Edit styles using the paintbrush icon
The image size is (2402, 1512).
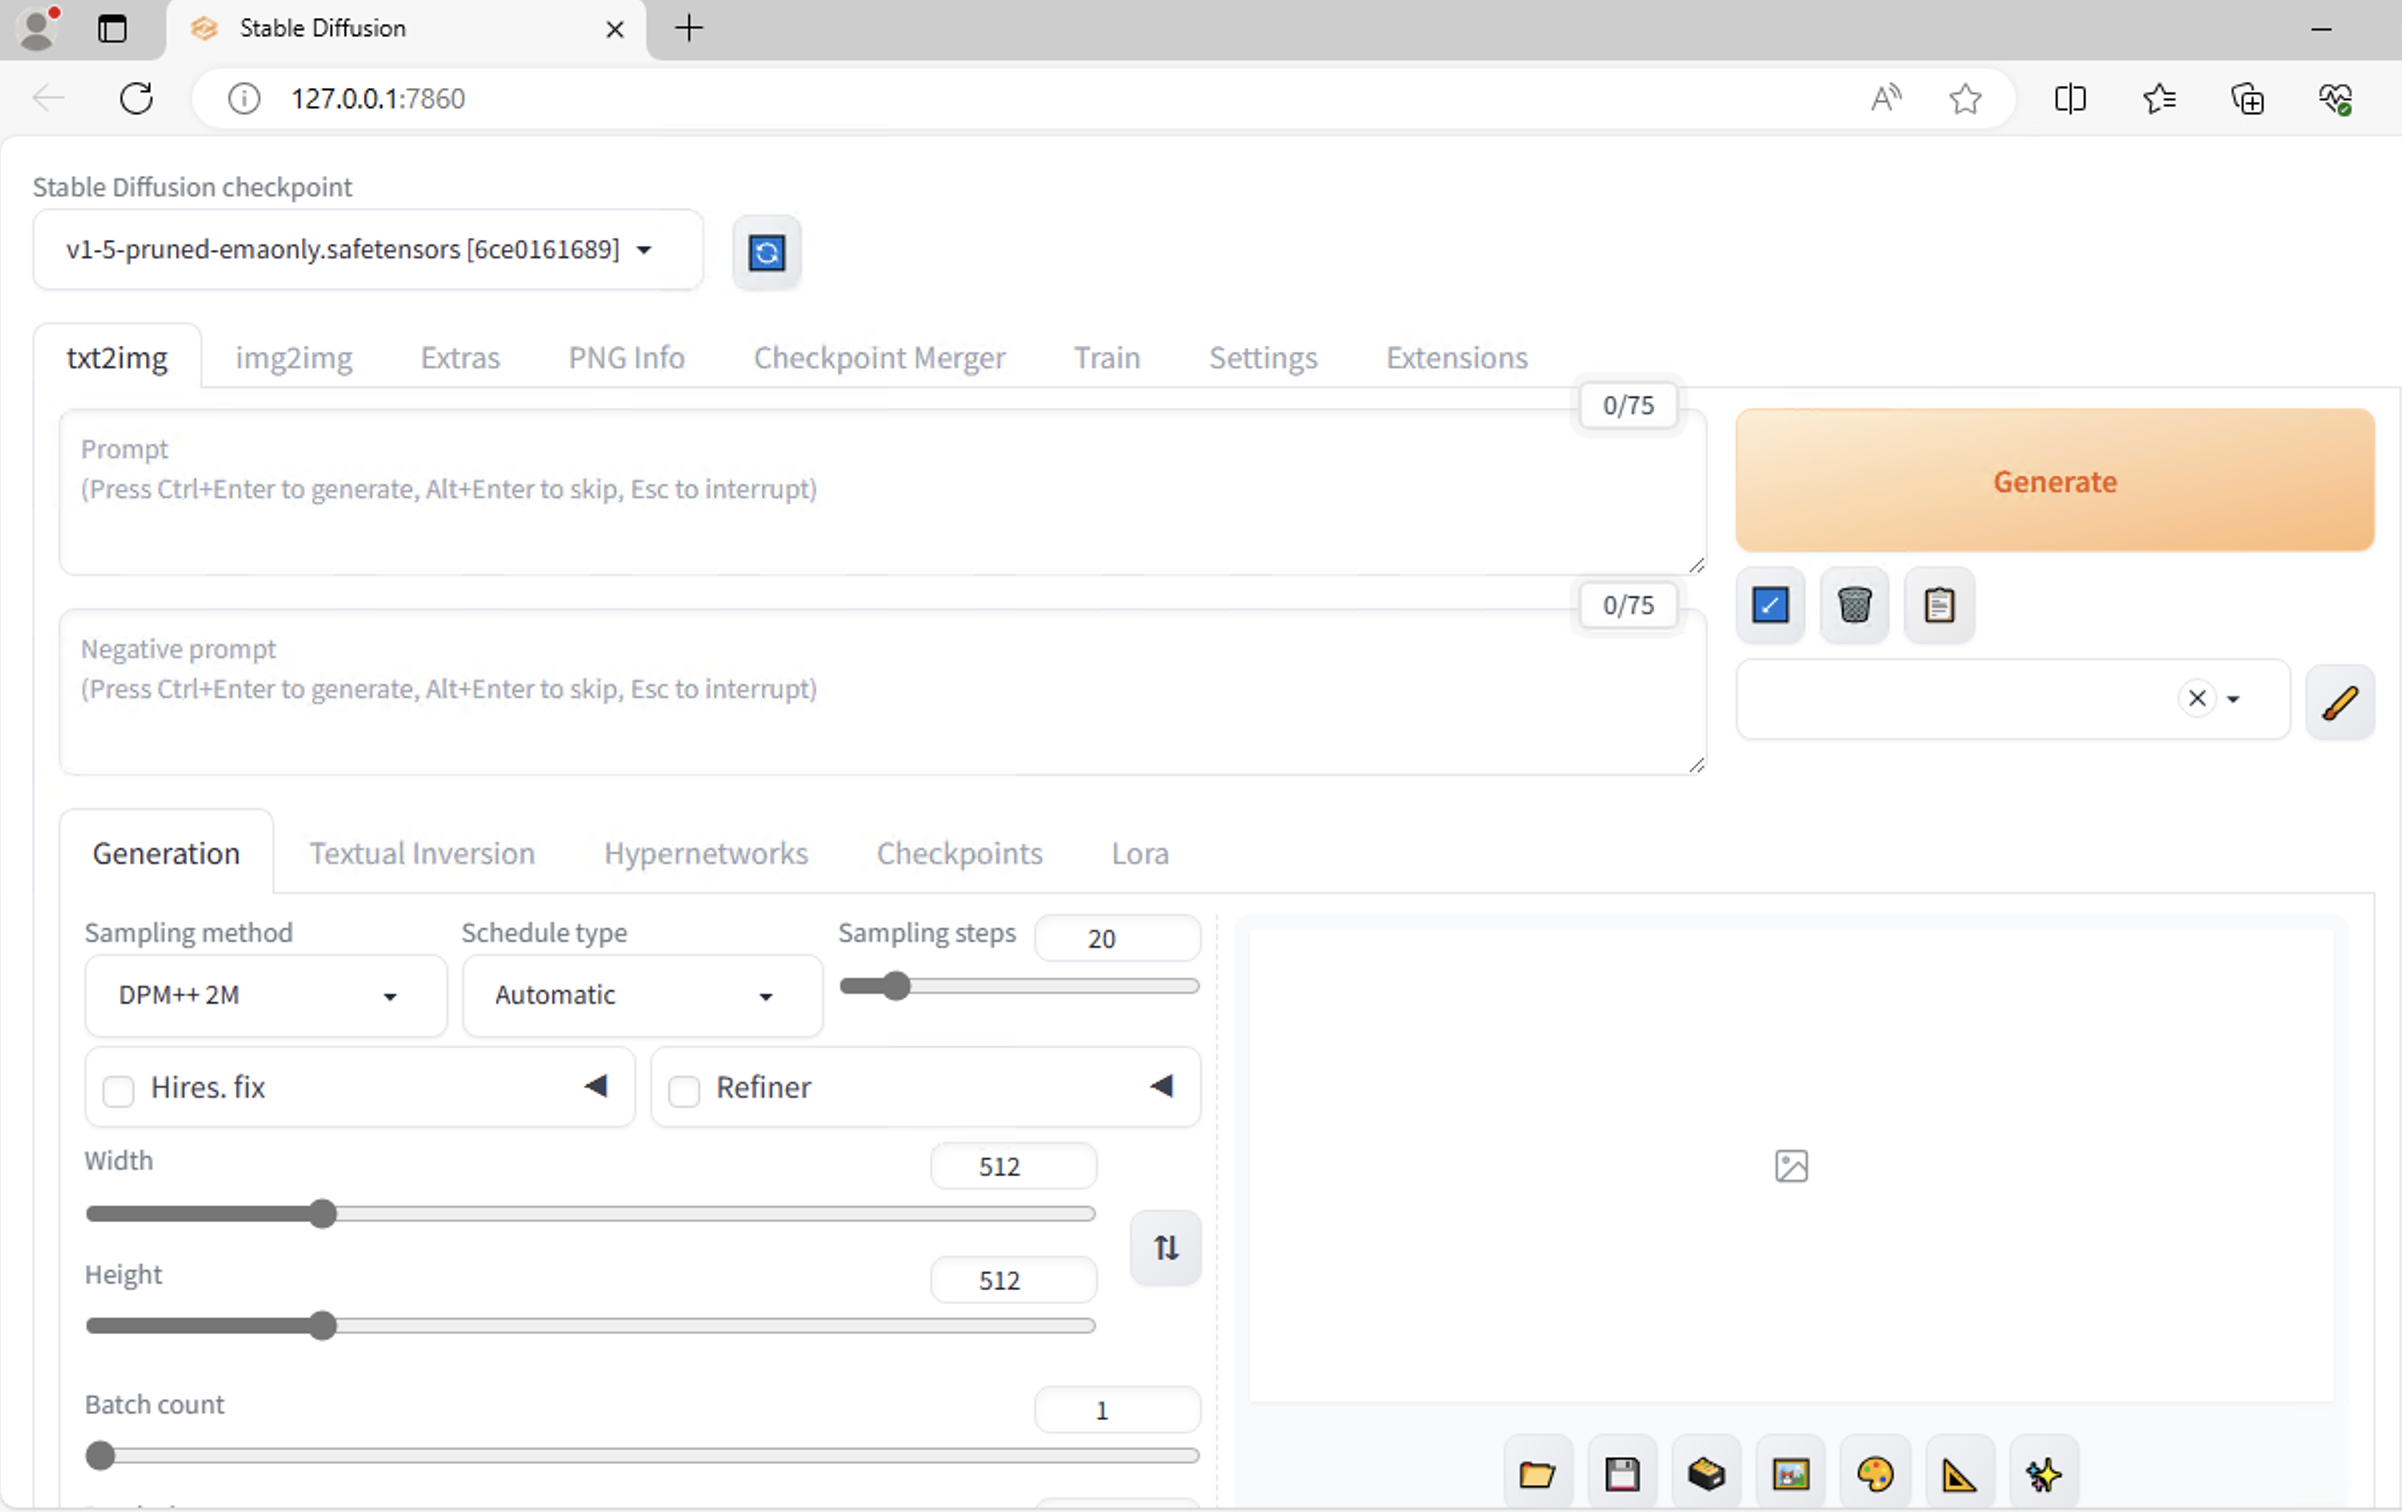(x=2341, y=701)
